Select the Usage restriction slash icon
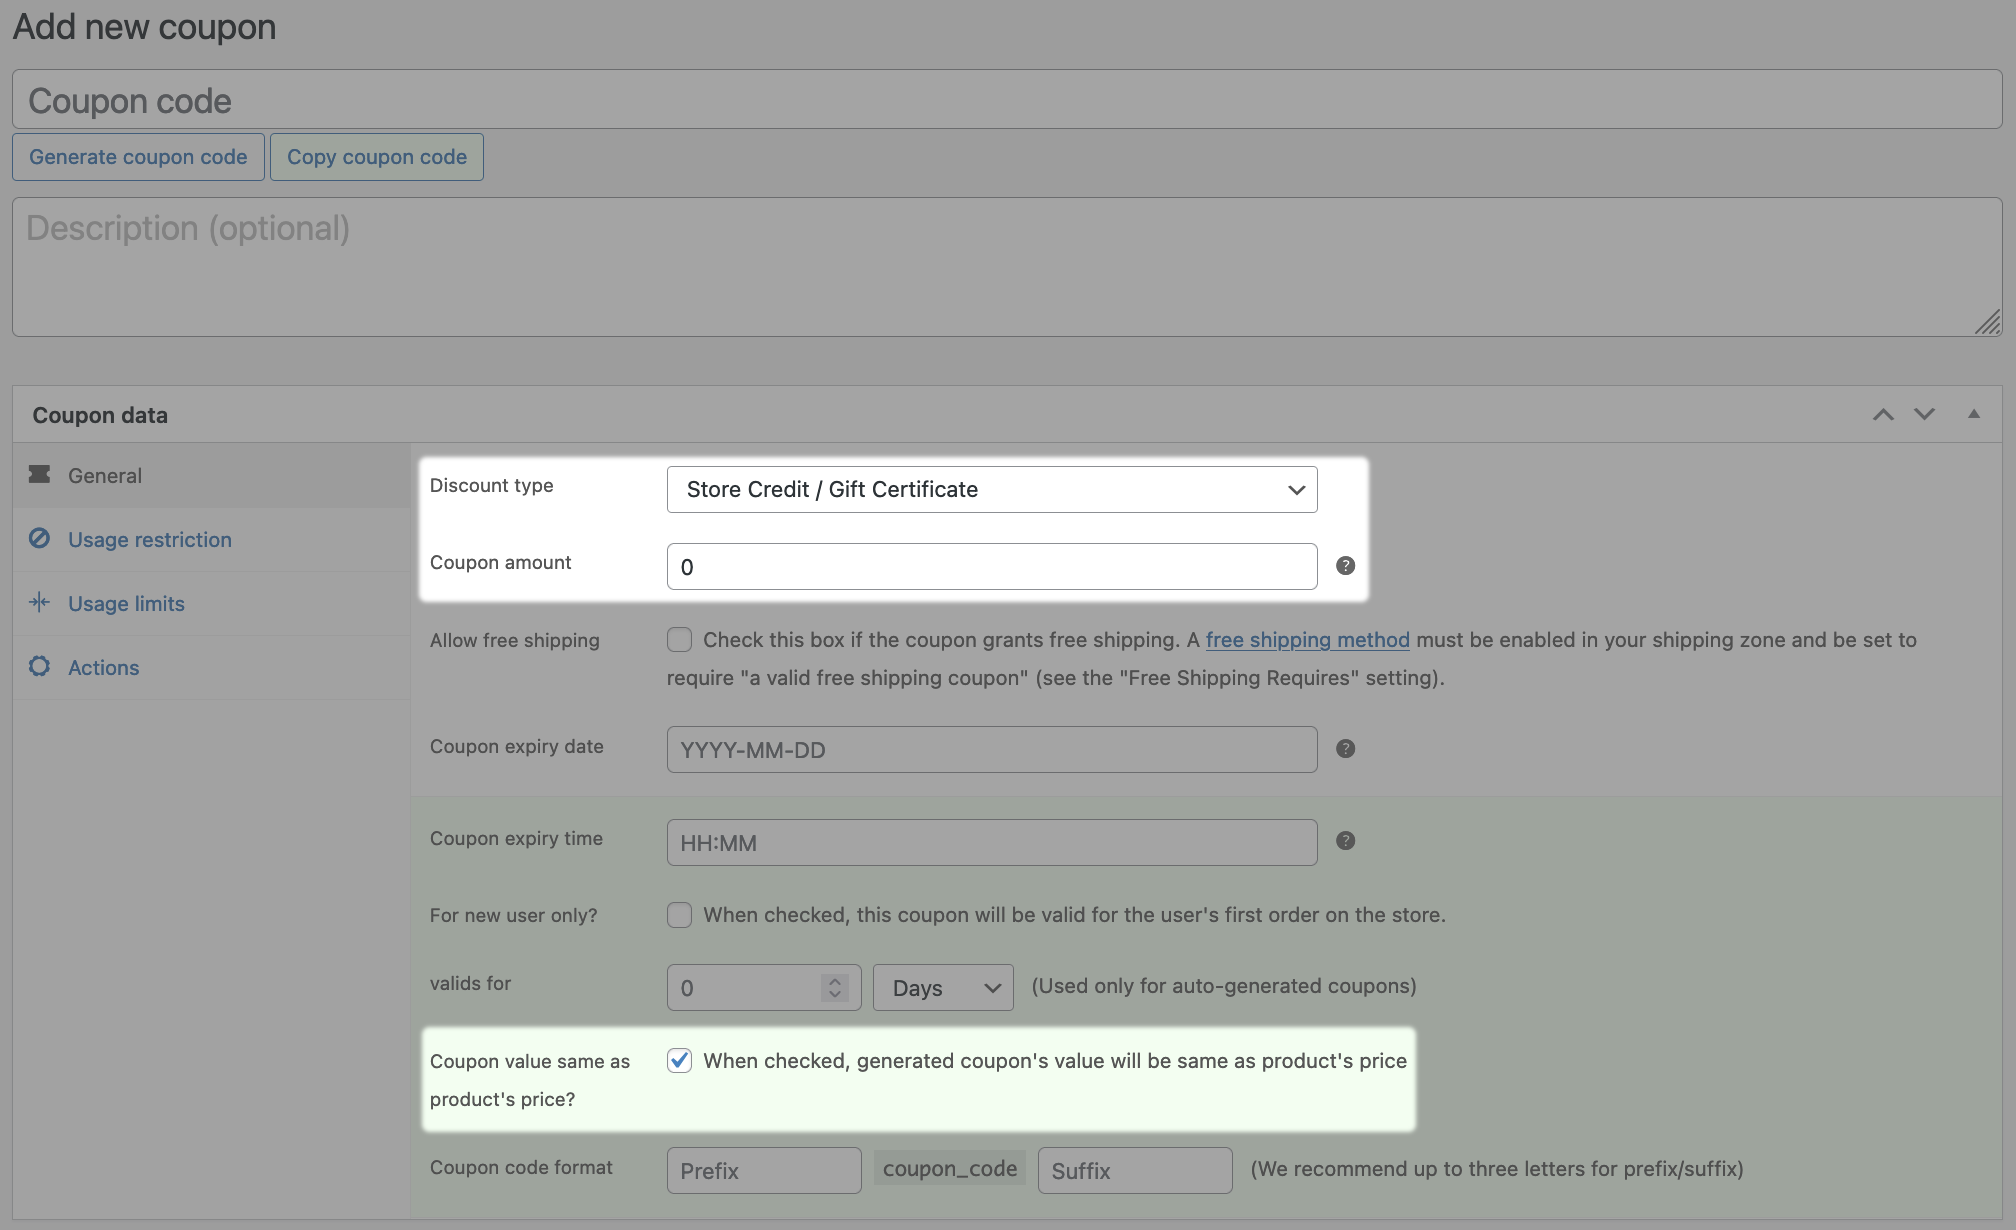Image resolution: width=2016 pixels, height=1230 pixels. pos(39,539)
